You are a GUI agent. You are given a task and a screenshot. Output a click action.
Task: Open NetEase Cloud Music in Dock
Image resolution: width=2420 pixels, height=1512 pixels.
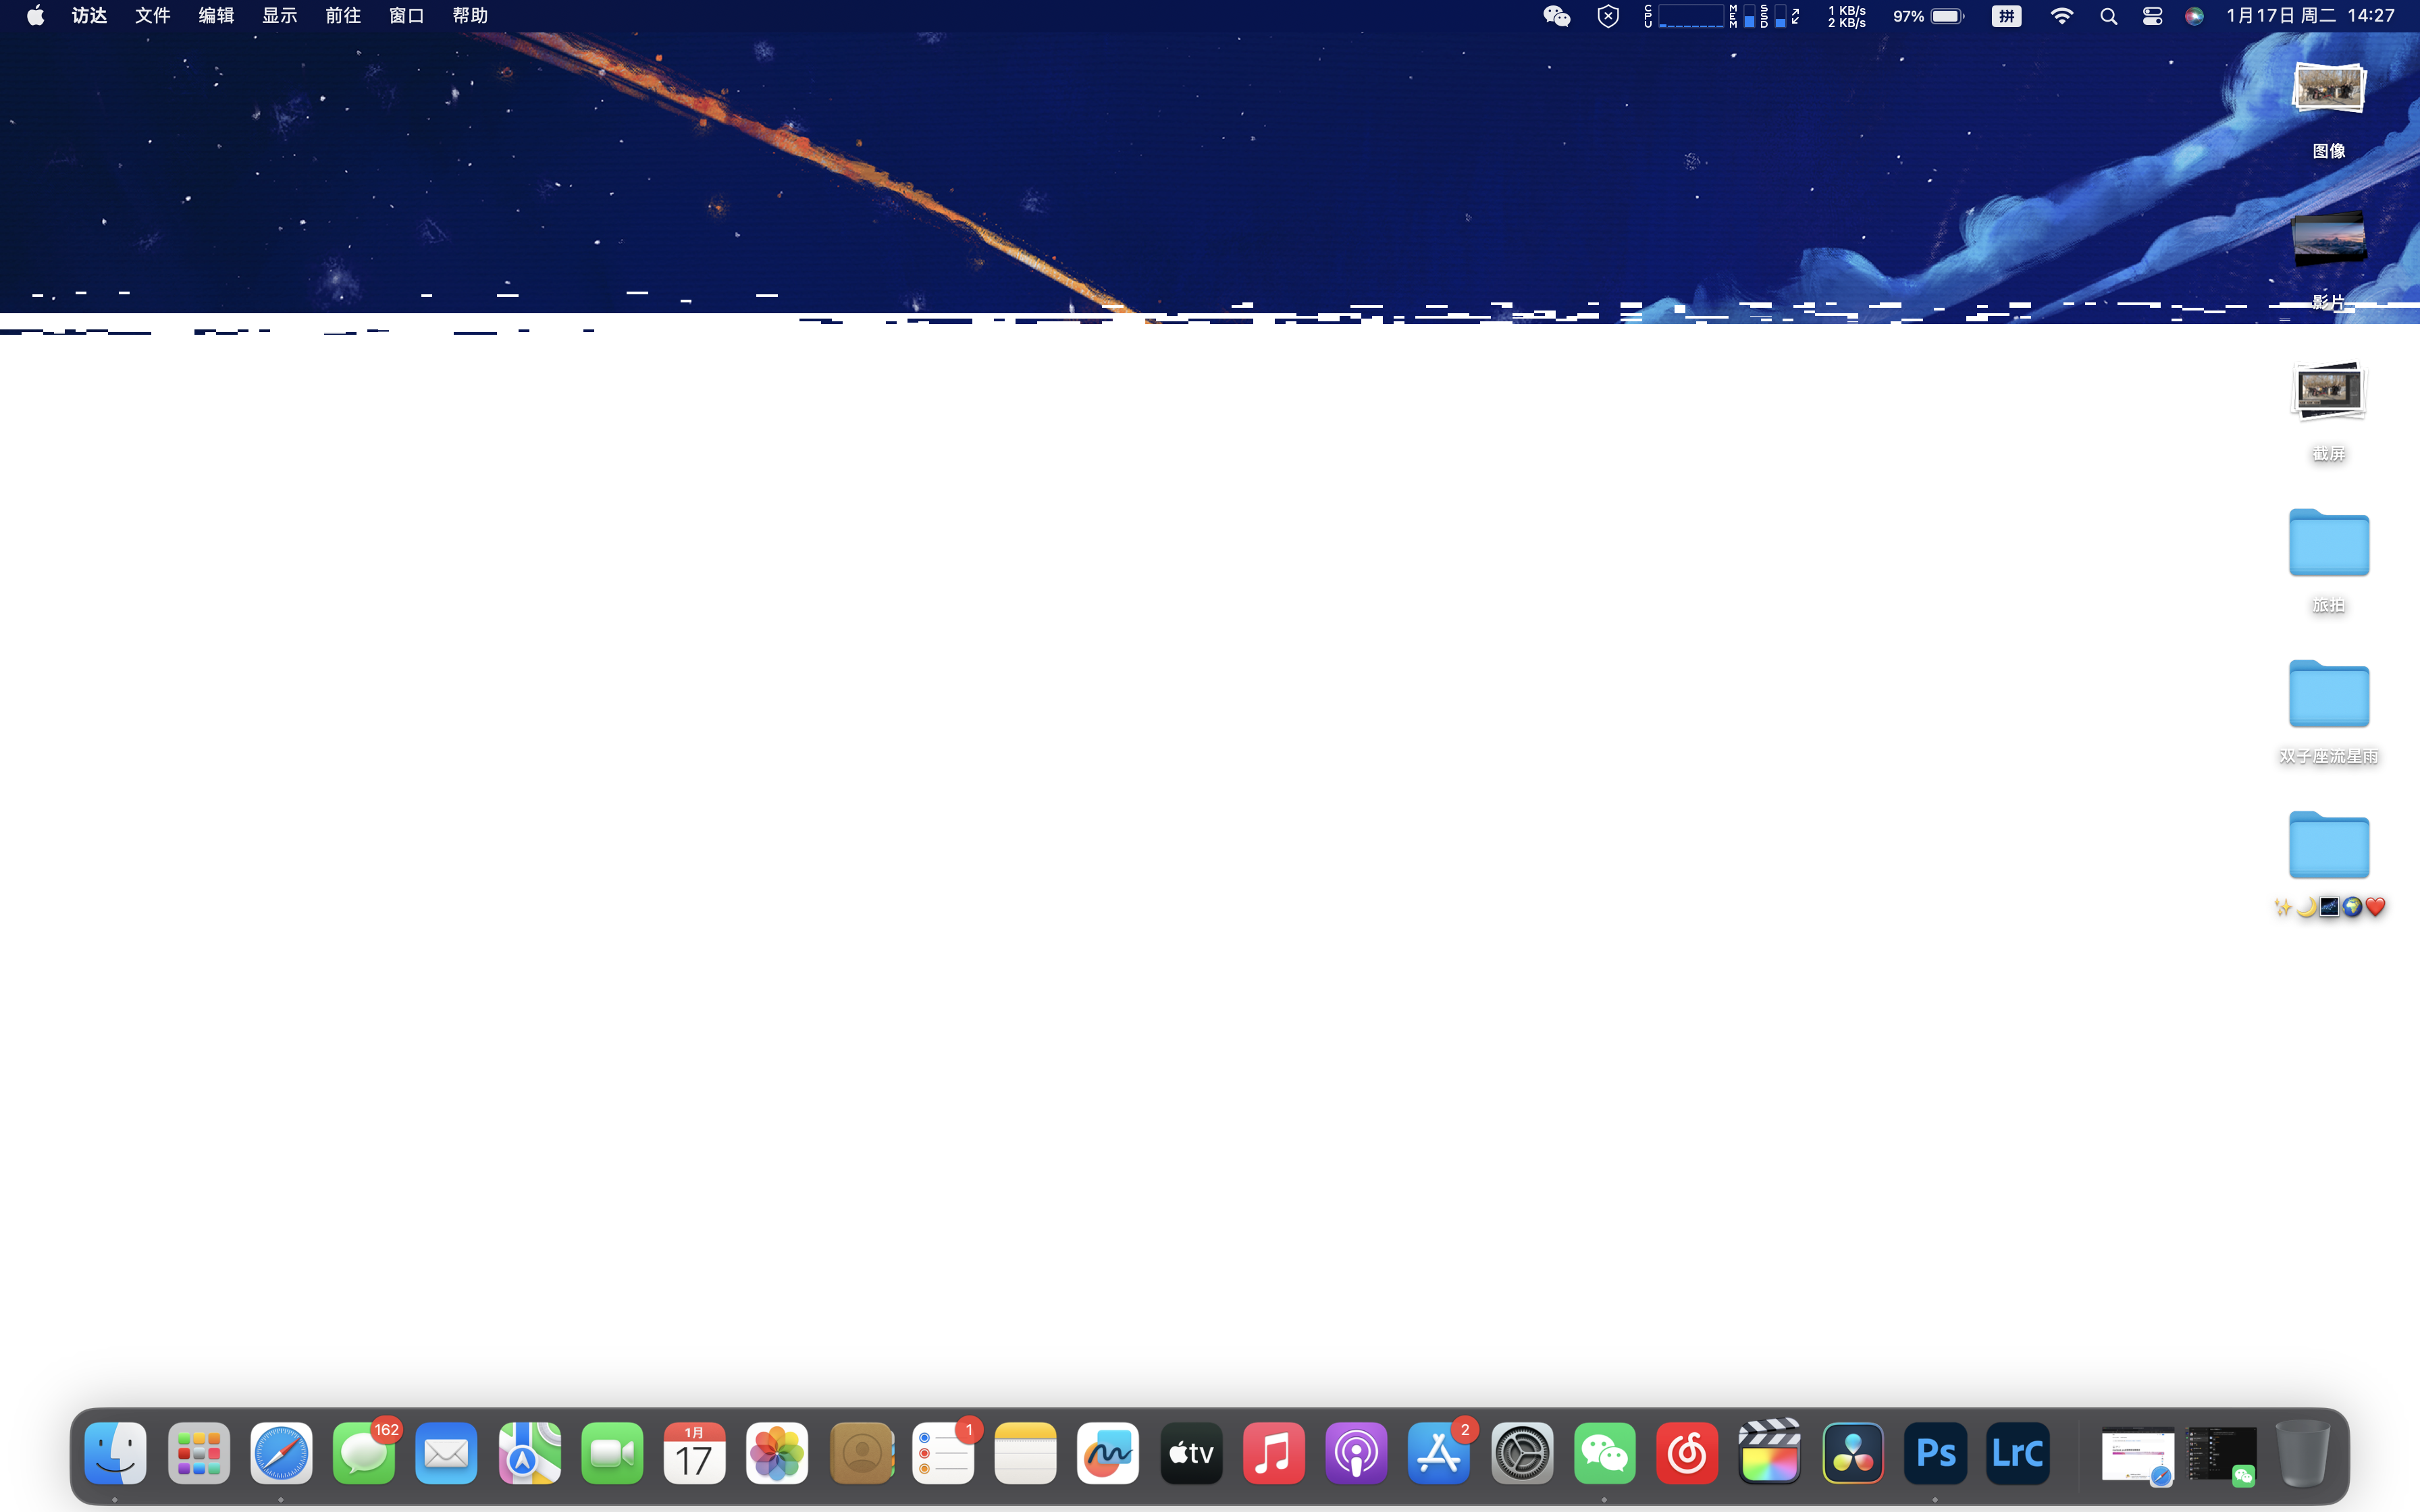(1686, 1453)
